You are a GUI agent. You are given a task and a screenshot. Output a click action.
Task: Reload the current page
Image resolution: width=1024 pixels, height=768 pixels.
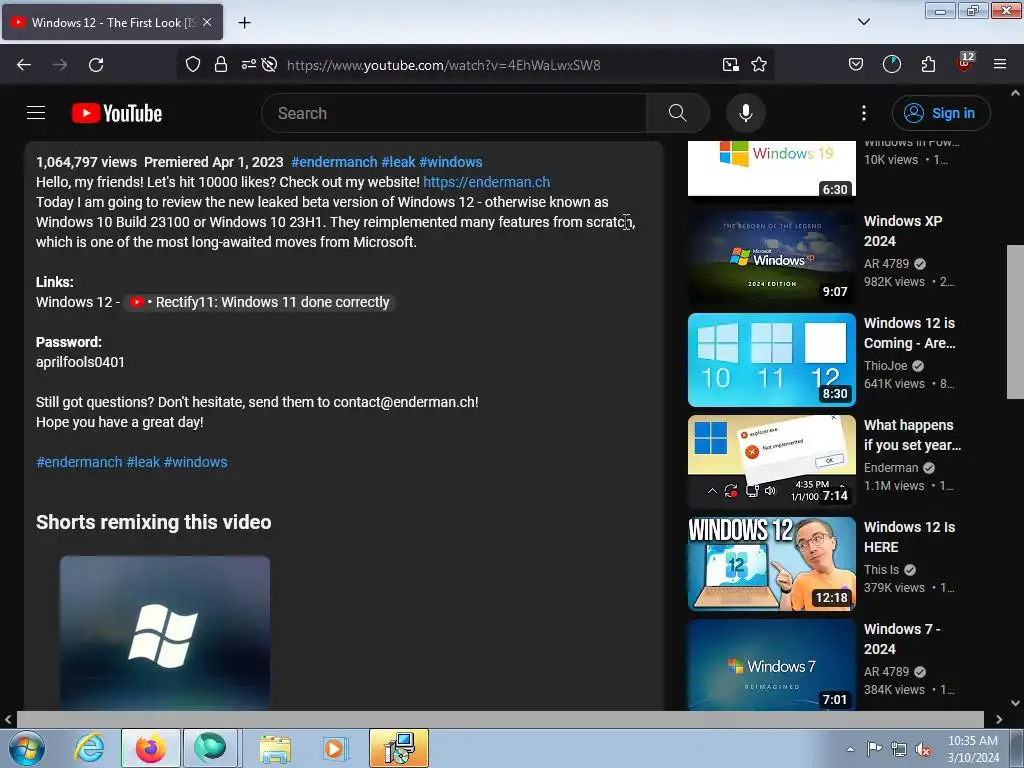coord(96,65)
